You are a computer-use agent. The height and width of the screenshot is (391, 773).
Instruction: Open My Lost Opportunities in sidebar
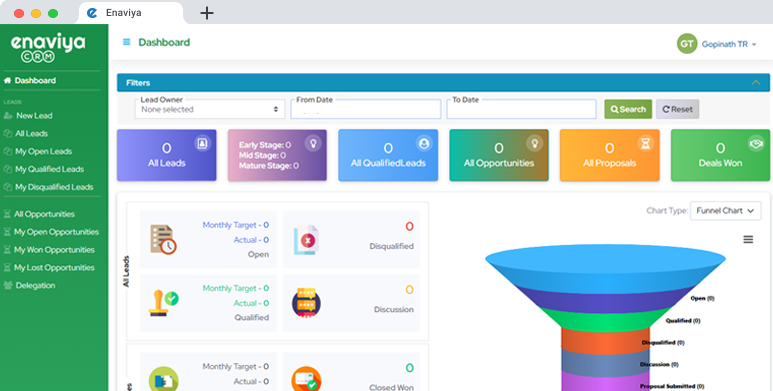(49, 267)
